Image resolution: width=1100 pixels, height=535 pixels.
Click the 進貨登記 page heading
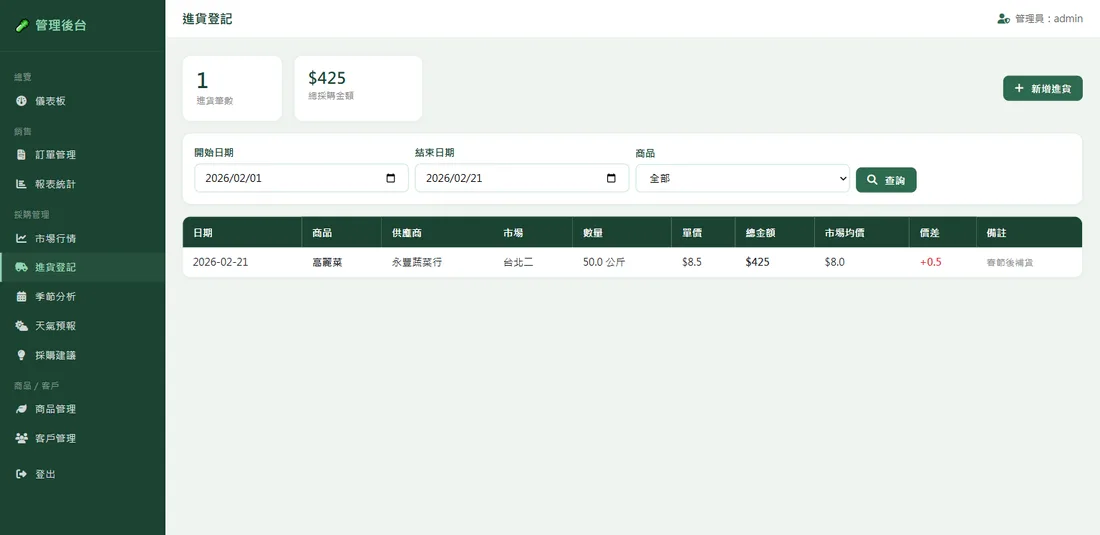click(207, 19)
